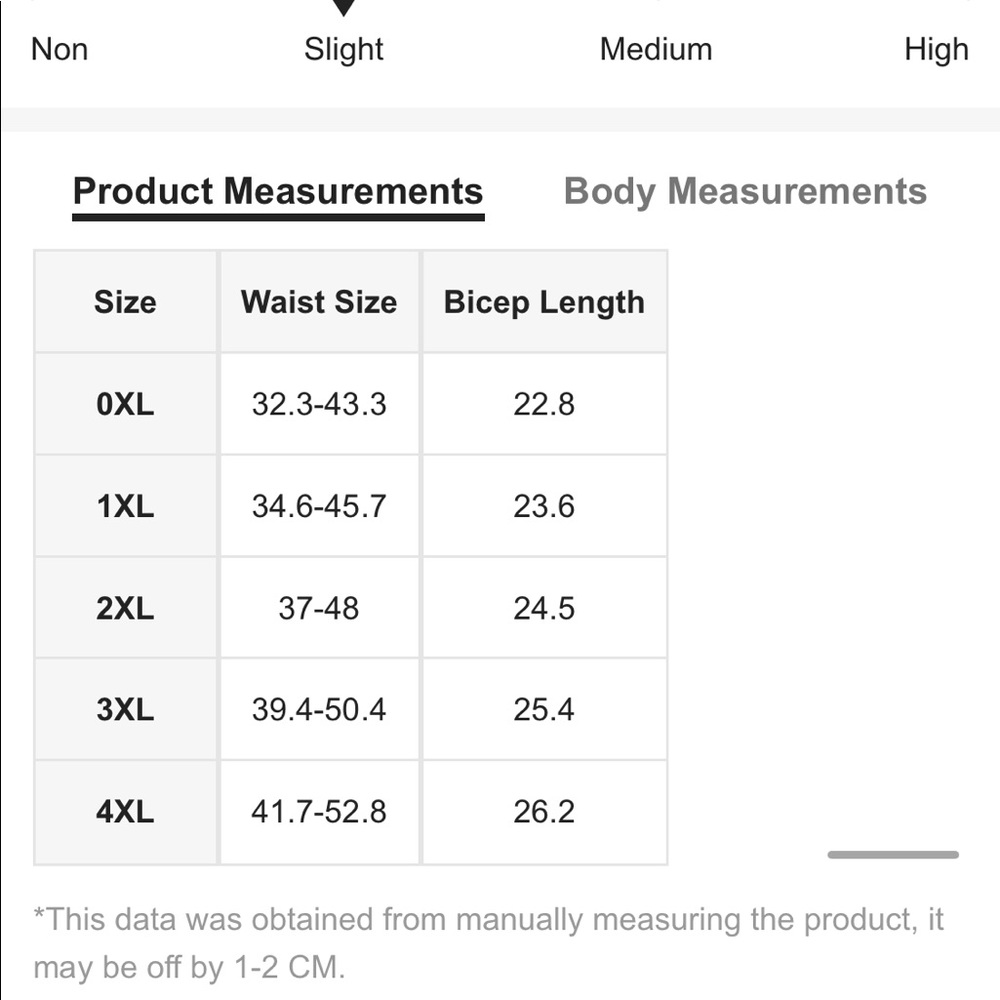
Task: Click waist value 37-48 cell
Action: tap(319, 608)
